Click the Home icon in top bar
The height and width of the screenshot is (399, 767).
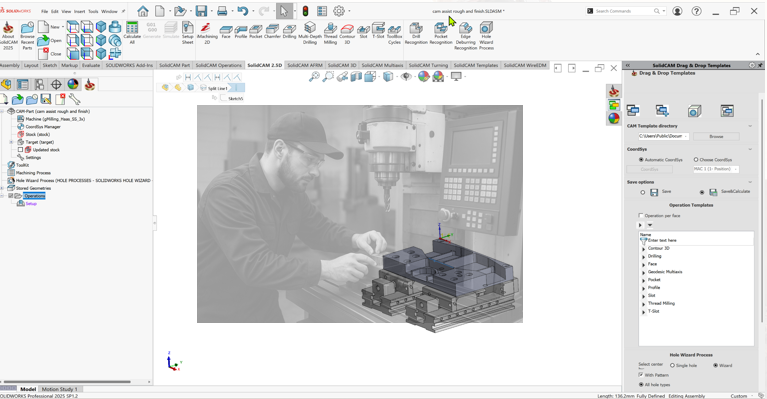[x=143, y=11]
